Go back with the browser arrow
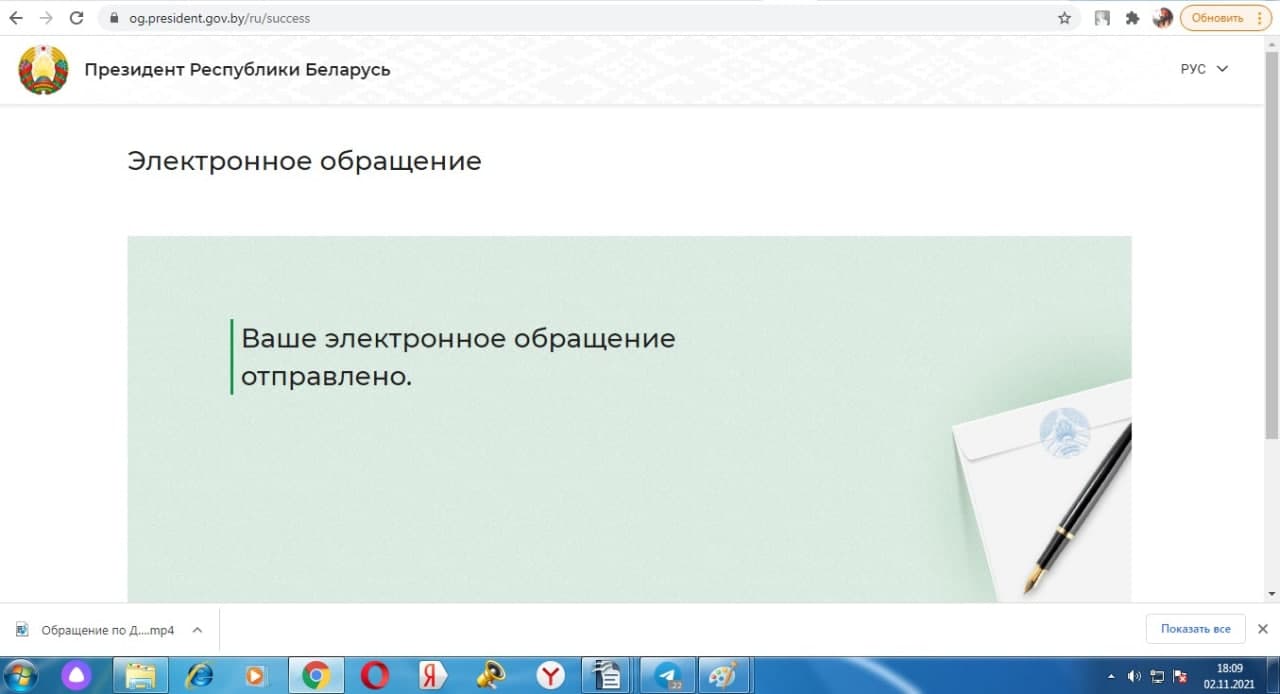The height and width of the screenshot is (694, 1280). tap(16, 18)
